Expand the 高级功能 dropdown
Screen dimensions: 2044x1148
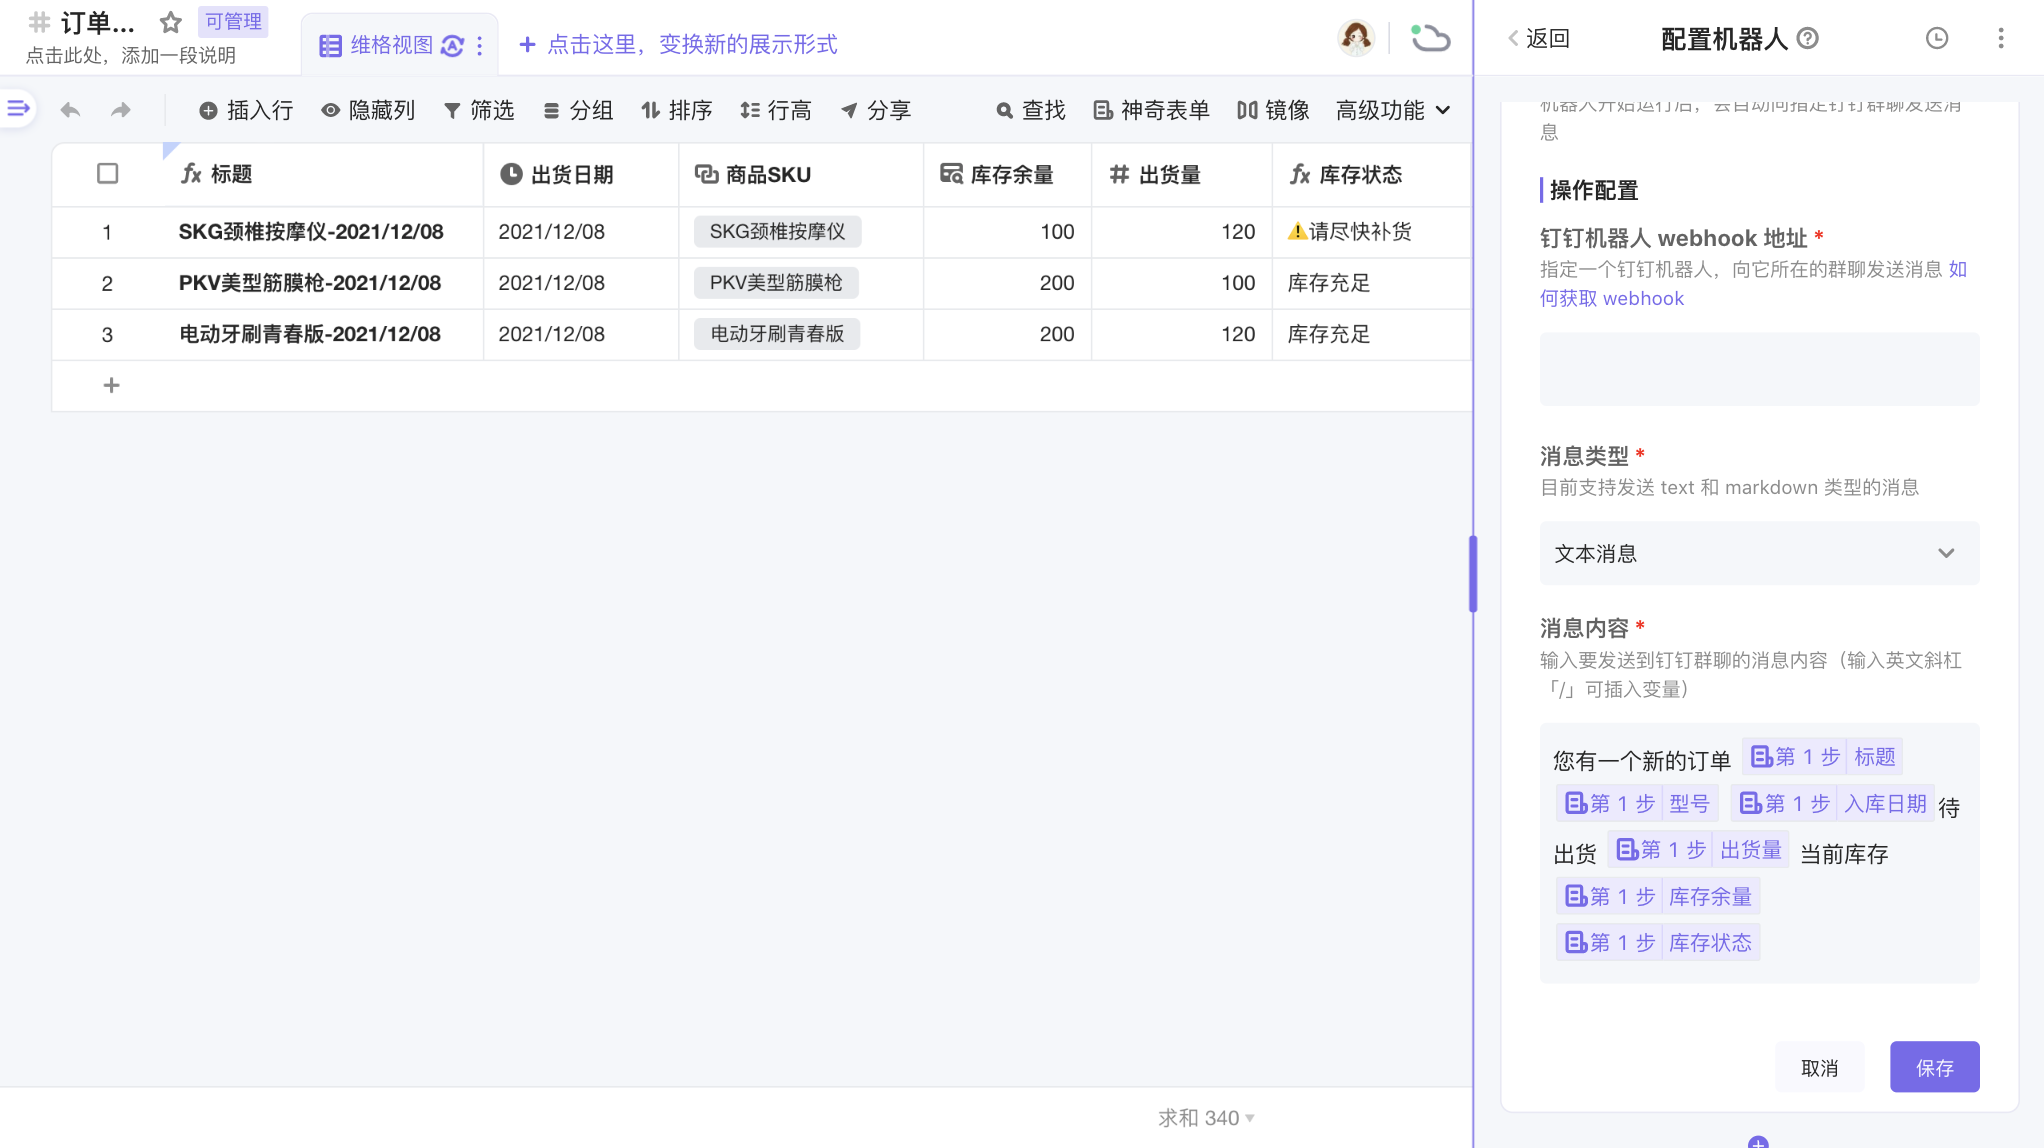click(1393, 110)
